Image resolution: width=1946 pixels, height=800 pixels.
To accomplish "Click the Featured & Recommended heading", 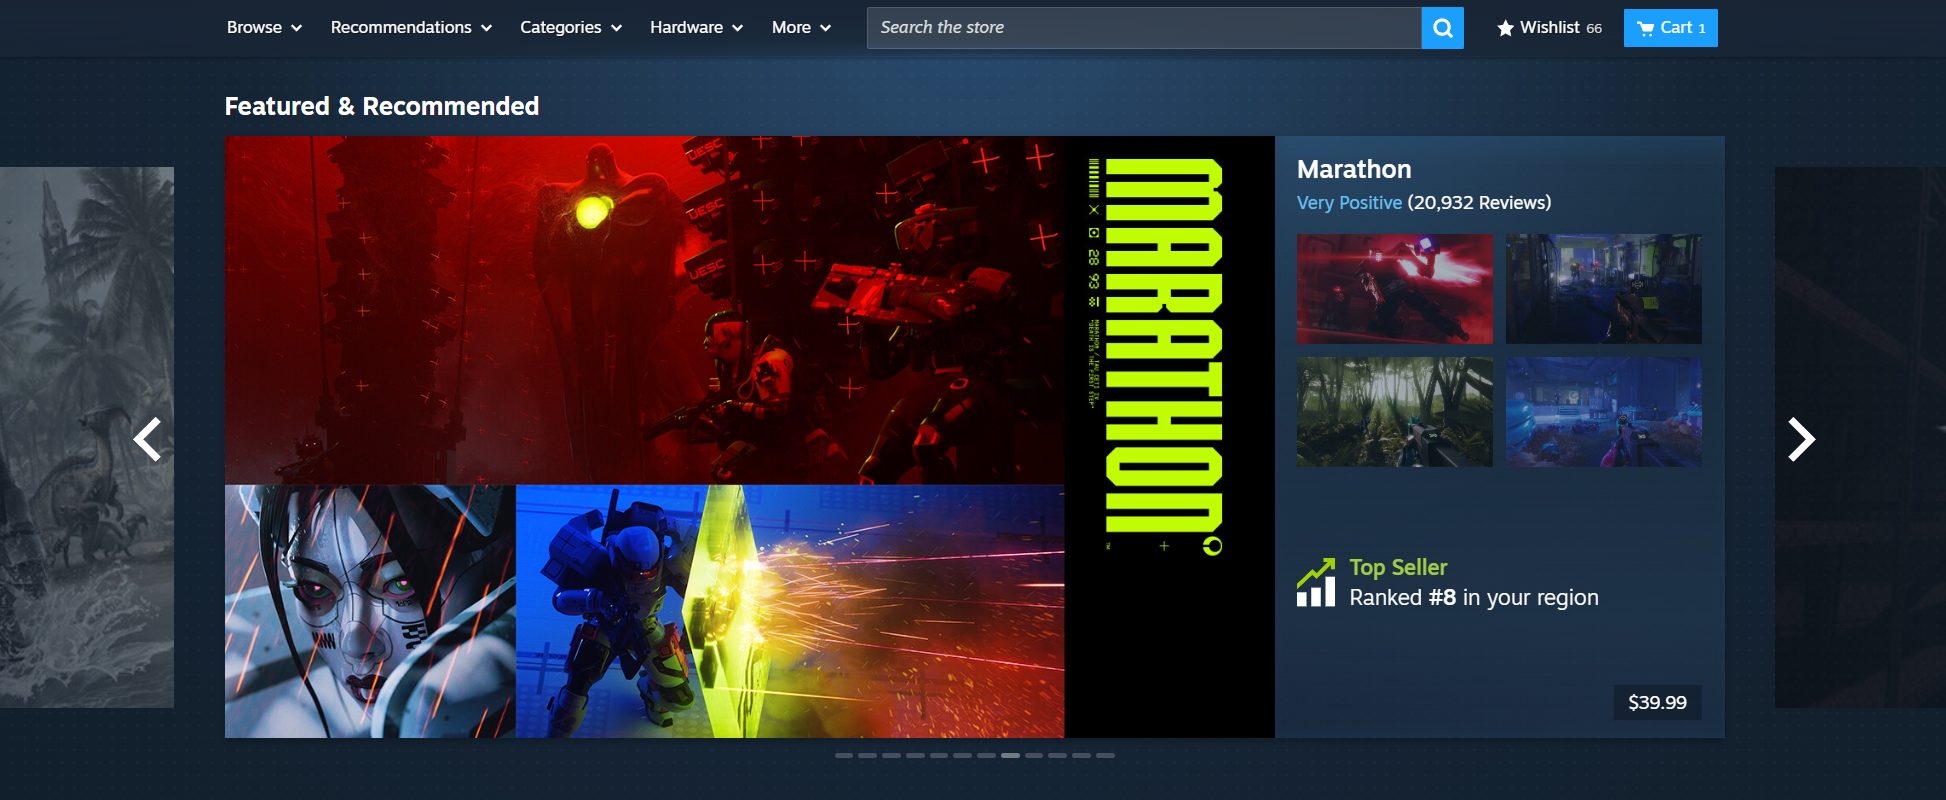I will pos(382,106).
